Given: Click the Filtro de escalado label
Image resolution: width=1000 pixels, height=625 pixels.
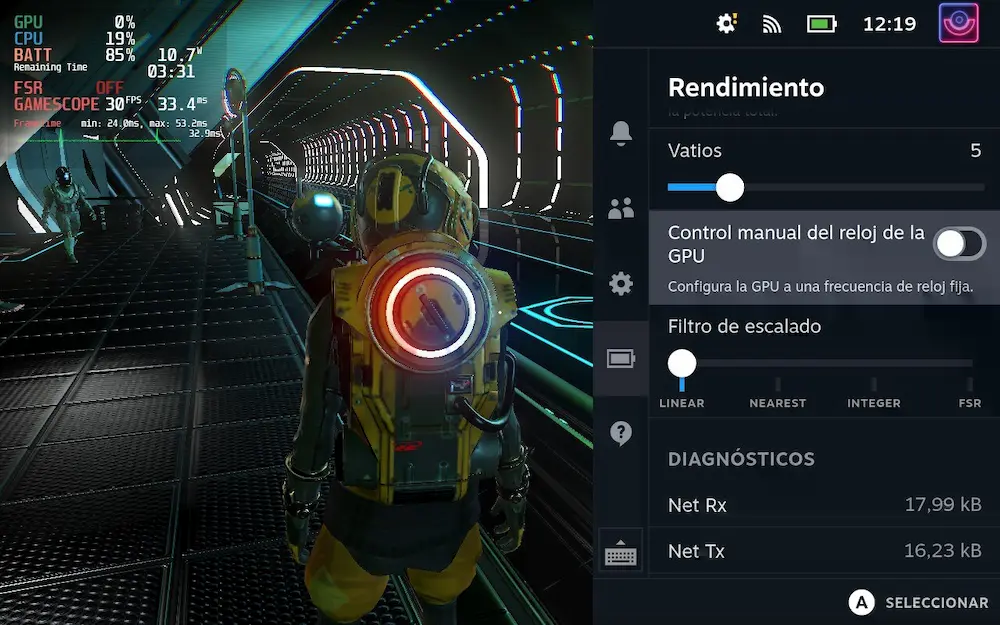Looking at the screenshot, I should [x=744, y=327].
